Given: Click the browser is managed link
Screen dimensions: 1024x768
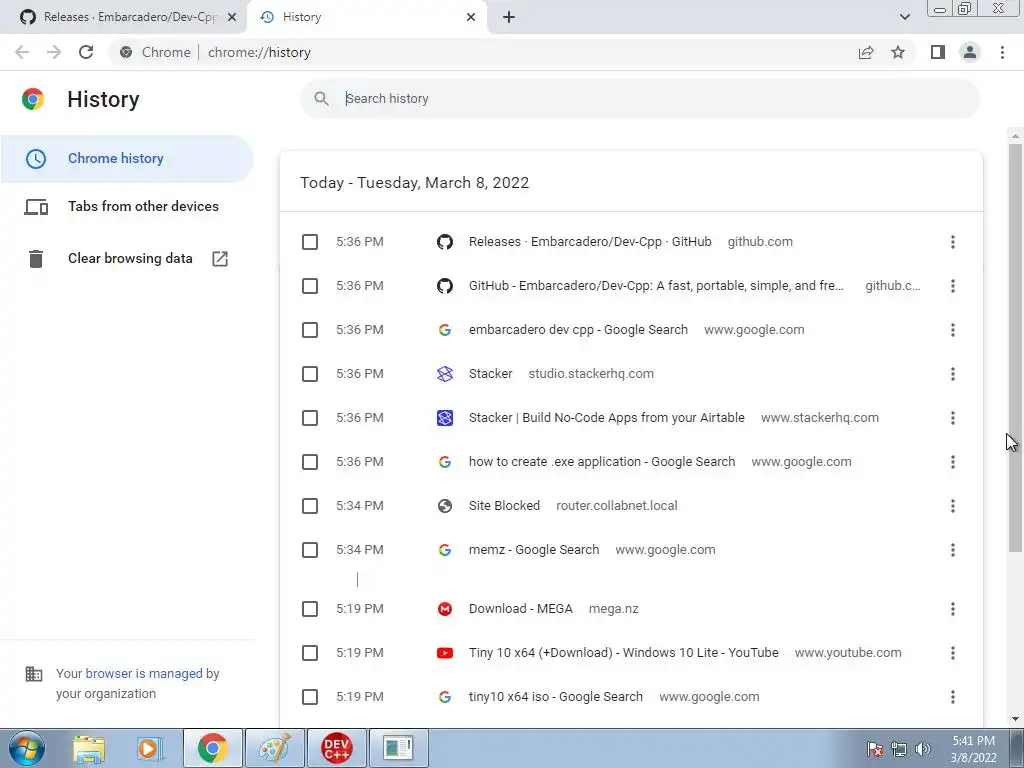Looking at the screenshot, I should coord(144,674).
